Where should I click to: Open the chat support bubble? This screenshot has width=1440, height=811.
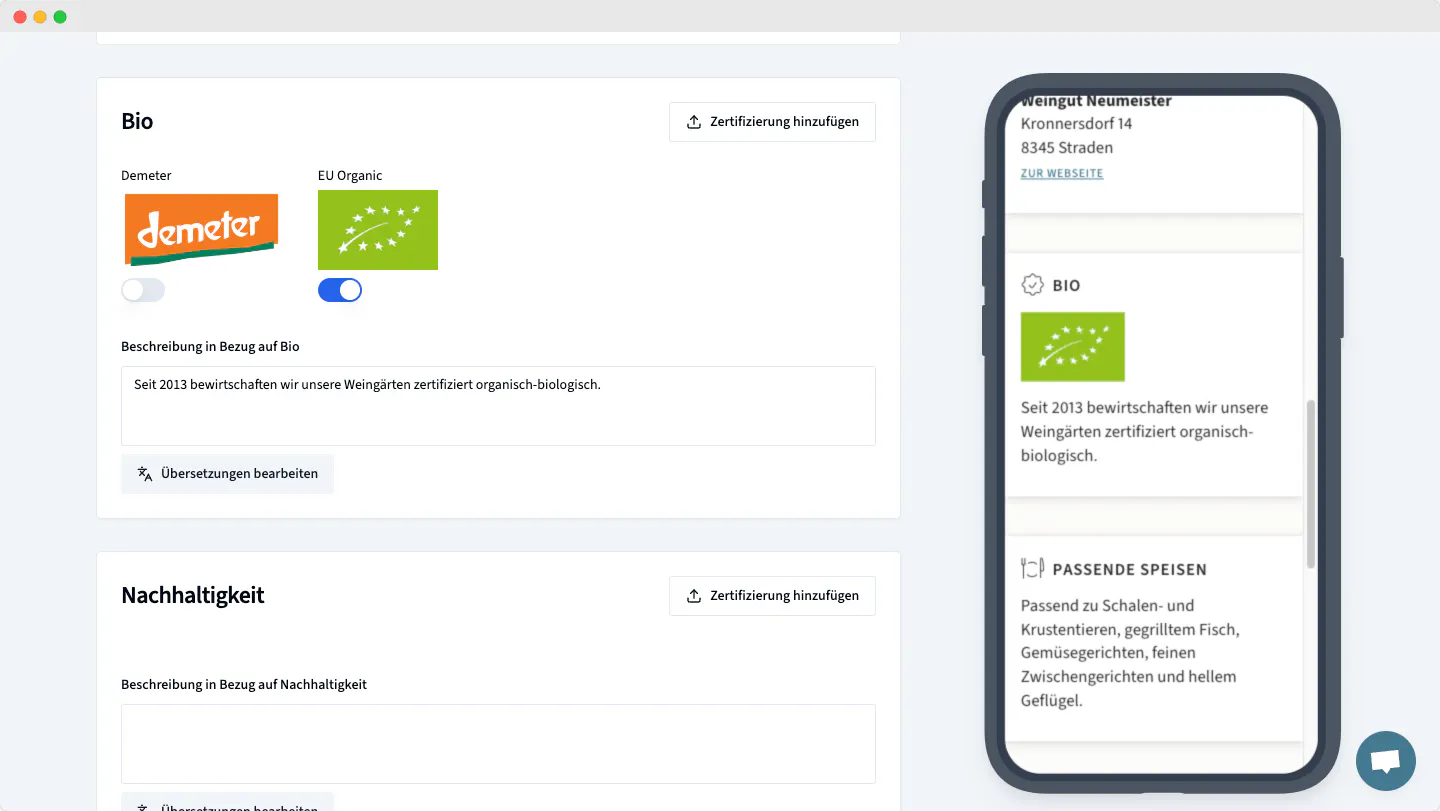1385,761
